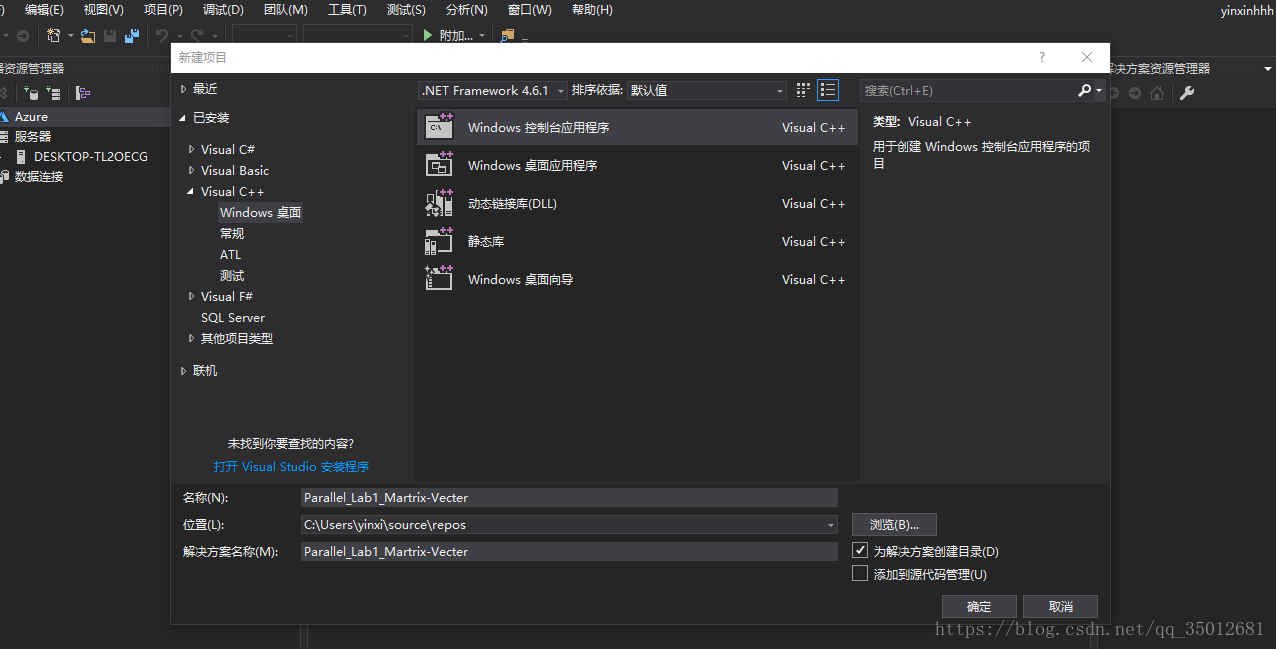Expand the Visual F# node arrow
The height and width of the screenshot is (649, 1276).
coord(192,296)
